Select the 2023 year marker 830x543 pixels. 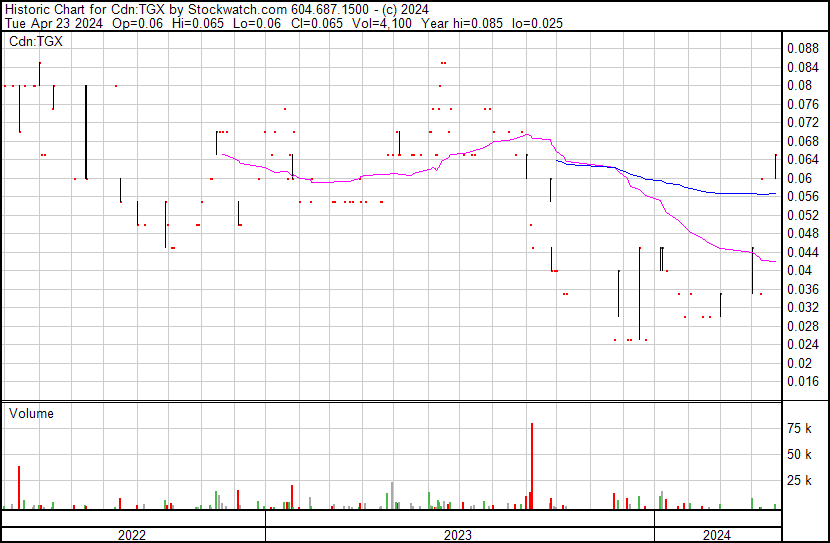(458, 535)
